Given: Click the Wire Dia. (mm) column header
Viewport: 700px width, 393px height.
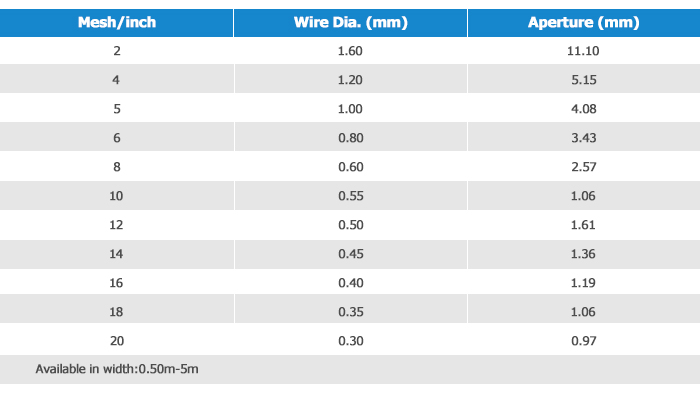Looking at the screenshot, I should [x=350, y=23].
